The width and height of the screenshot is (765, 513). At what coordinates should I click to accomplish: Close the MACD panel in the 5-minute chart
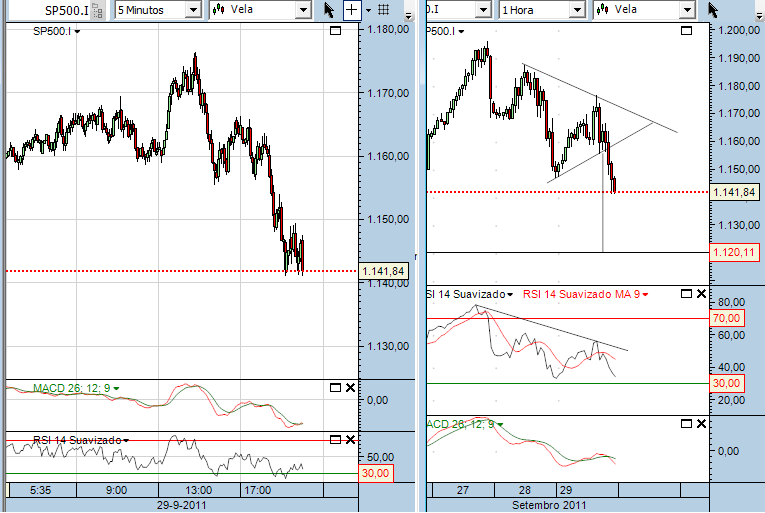[350, 388]
